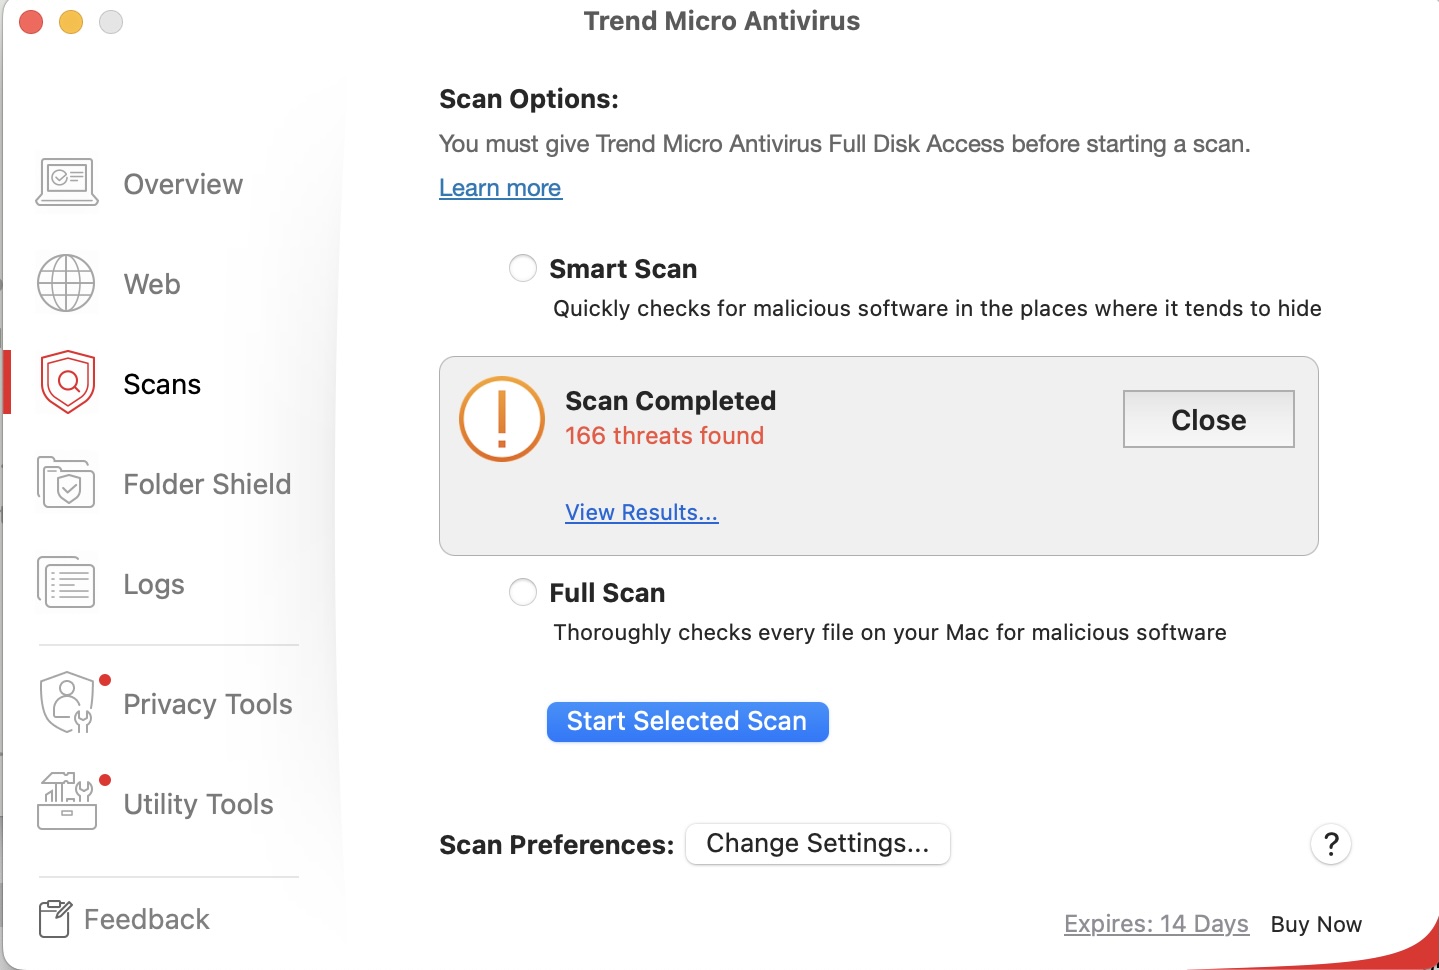Click Buy Now before trial expires
1439x970 pixels.
coord(1315,924)
